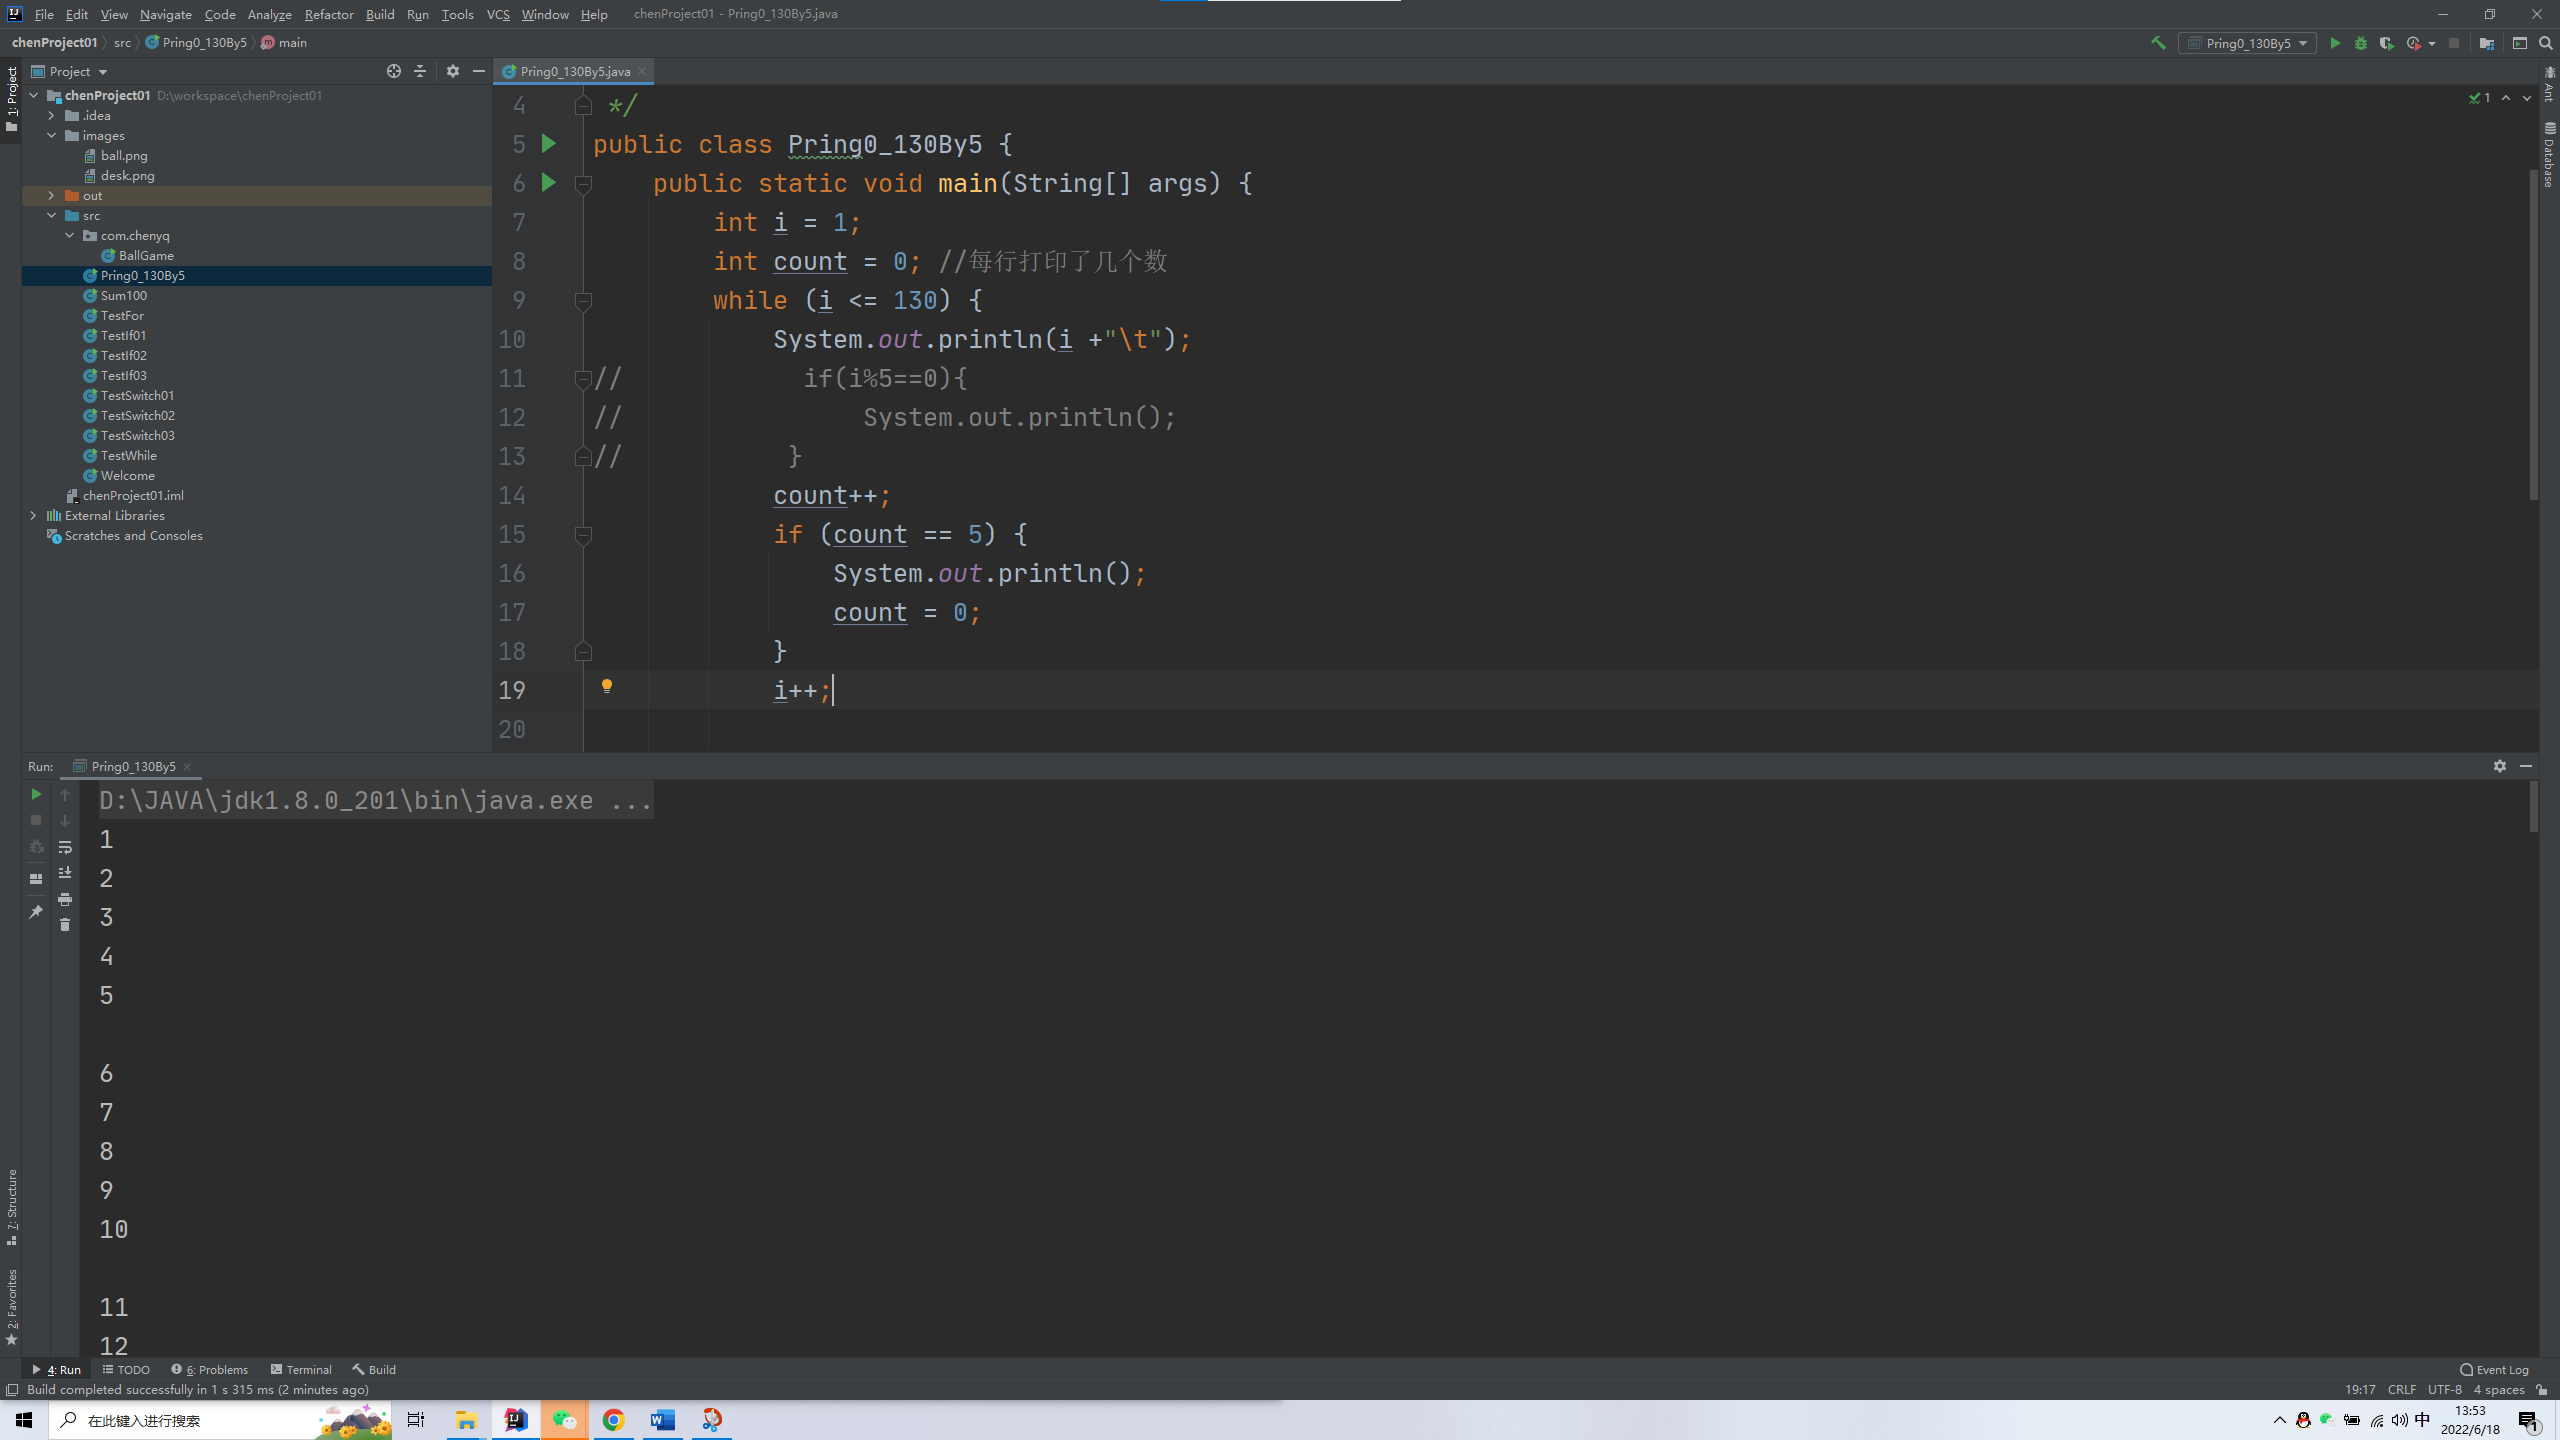Image resolution: width=2560 pixels, height=1440 pixels.
Task: Open the Database tool window
Action: [x=2549, y=155]
